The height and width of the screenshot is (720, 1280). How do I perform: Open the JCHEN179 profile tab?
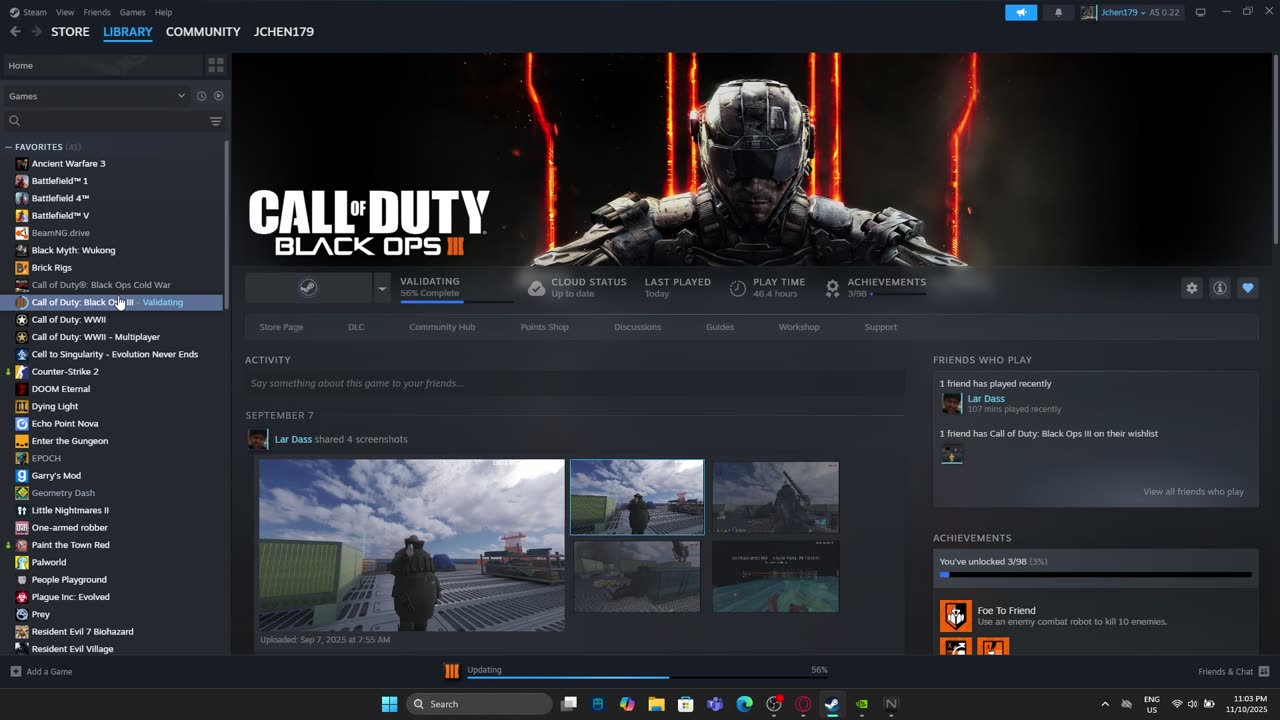284,32
